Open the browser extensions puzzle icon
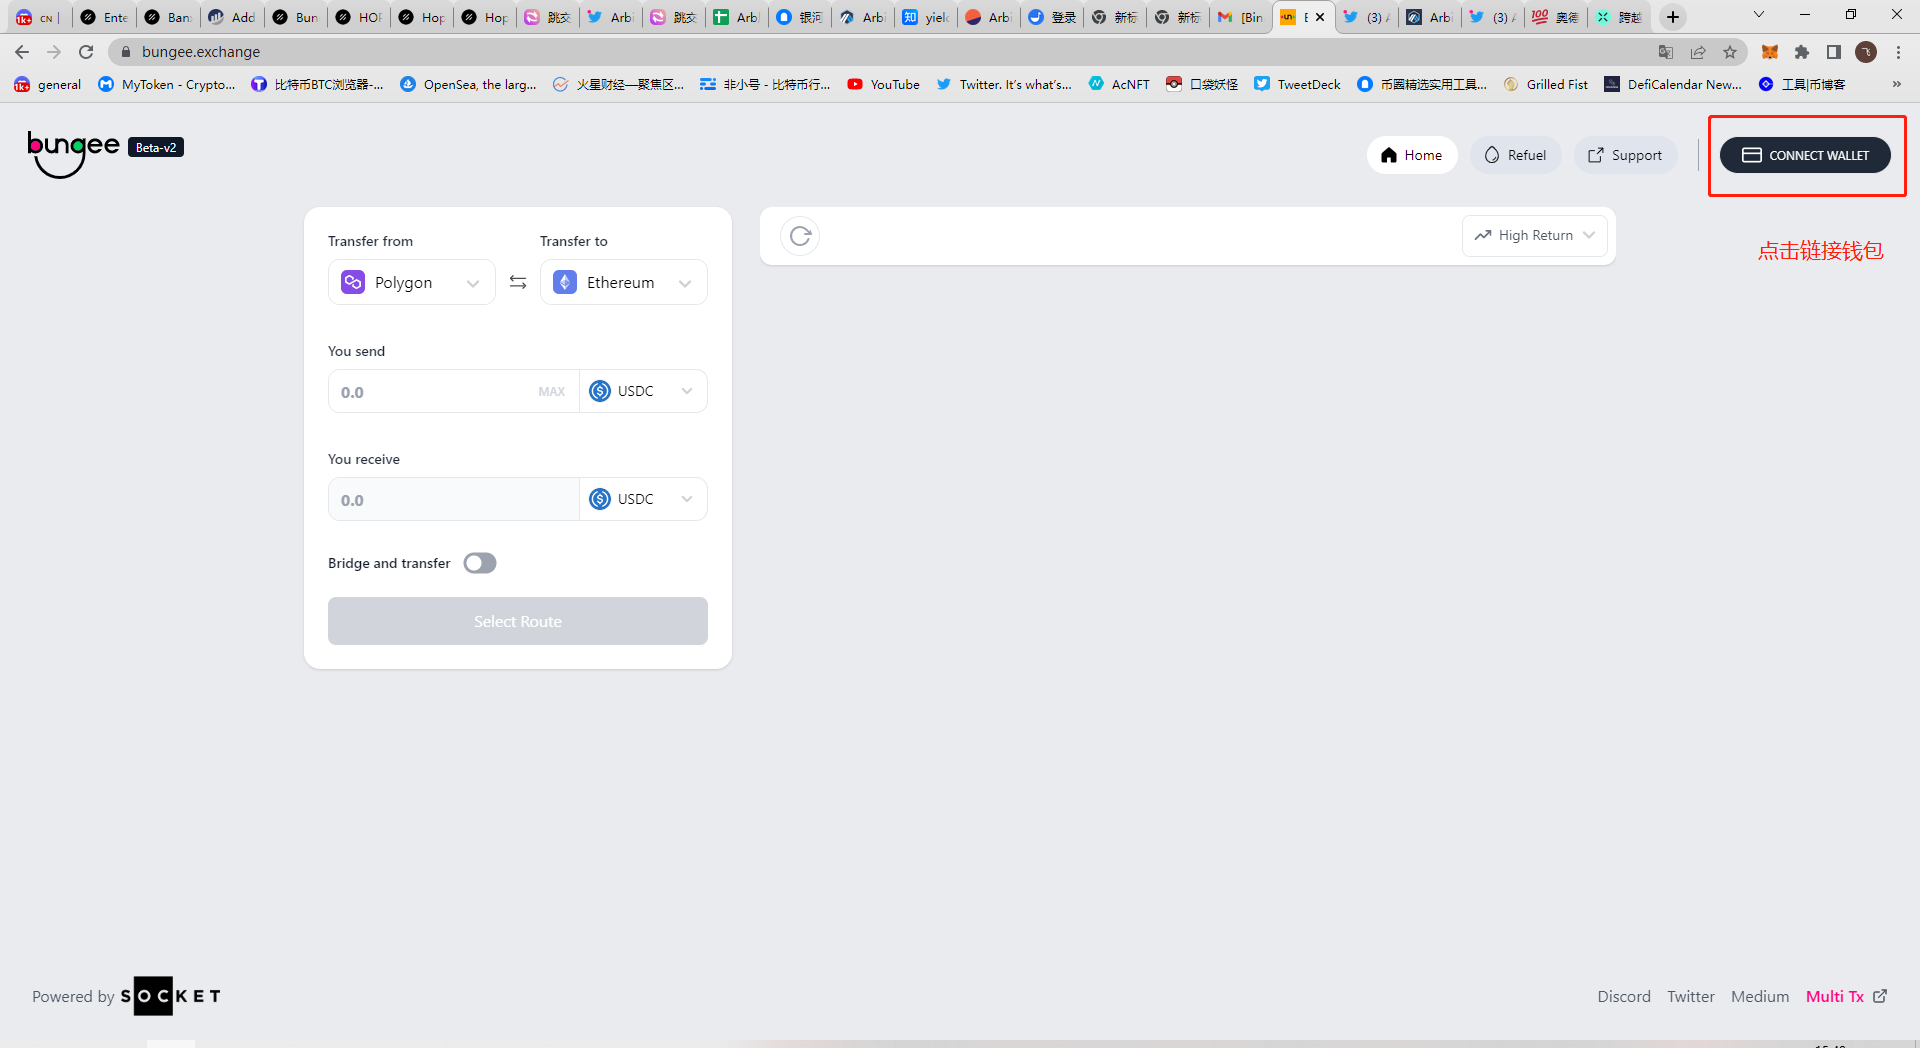This screenshot has height=1048, width=1920. 1801,52
